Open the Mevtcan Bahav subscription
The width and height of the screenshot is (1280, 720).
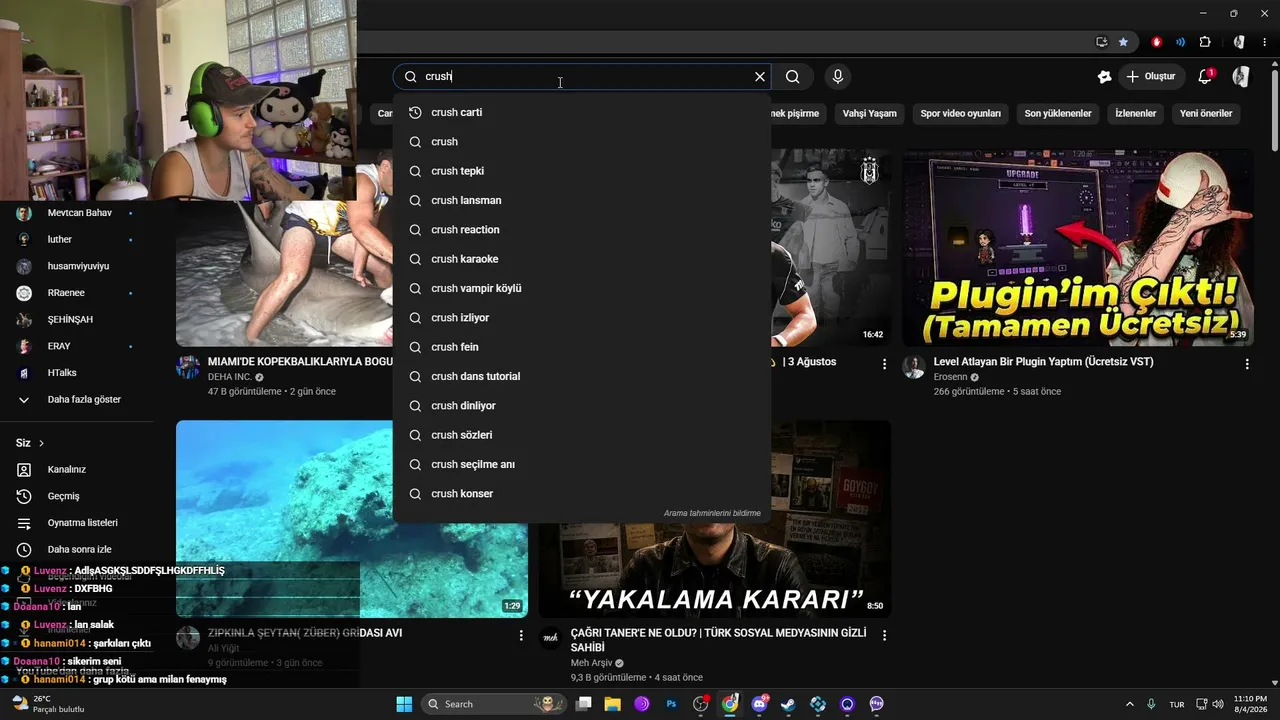[76, 213]
